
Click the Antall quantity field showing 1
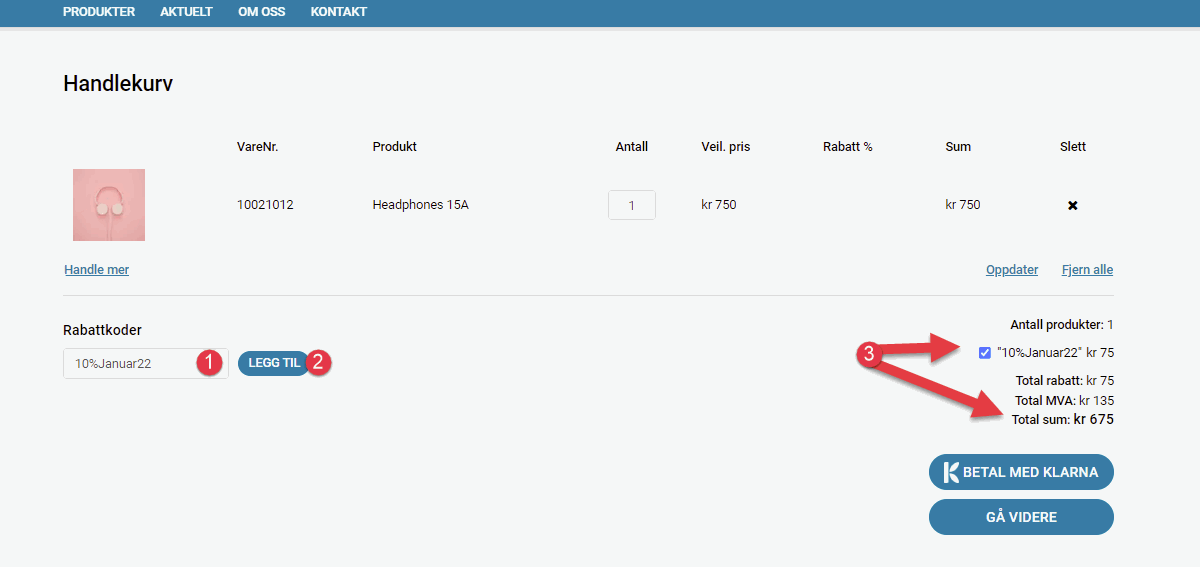click(x=632, y=205)
